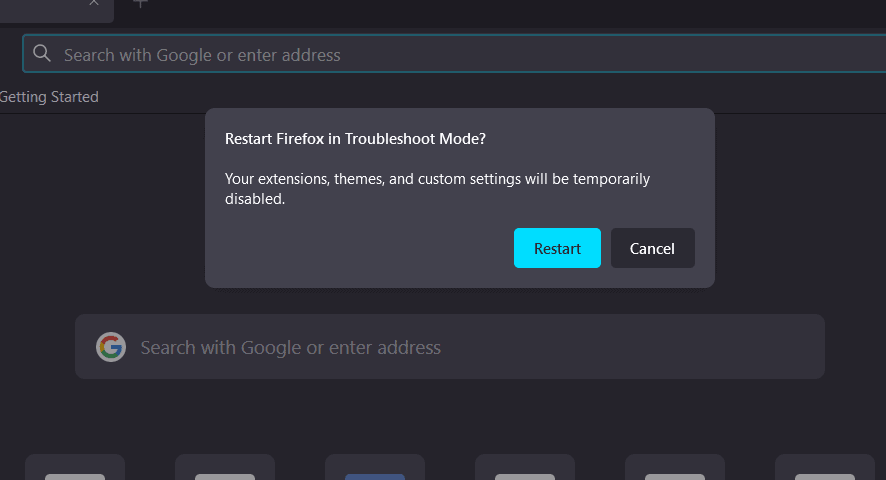
Task: Open the sixth shortcut tile
Action: click(x=825, y=469)
